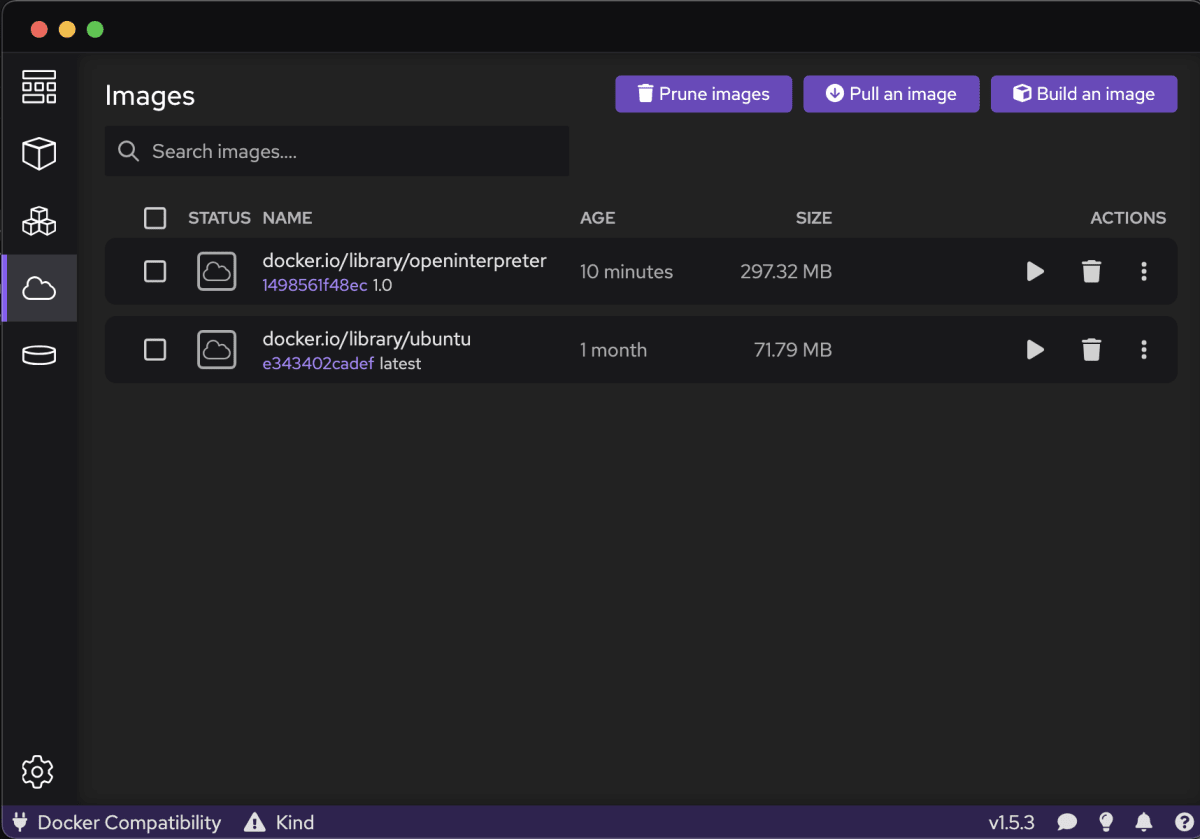1200x839 pixels.
Task: Check the ubuntu image checkbox
Action: point(155,349)
